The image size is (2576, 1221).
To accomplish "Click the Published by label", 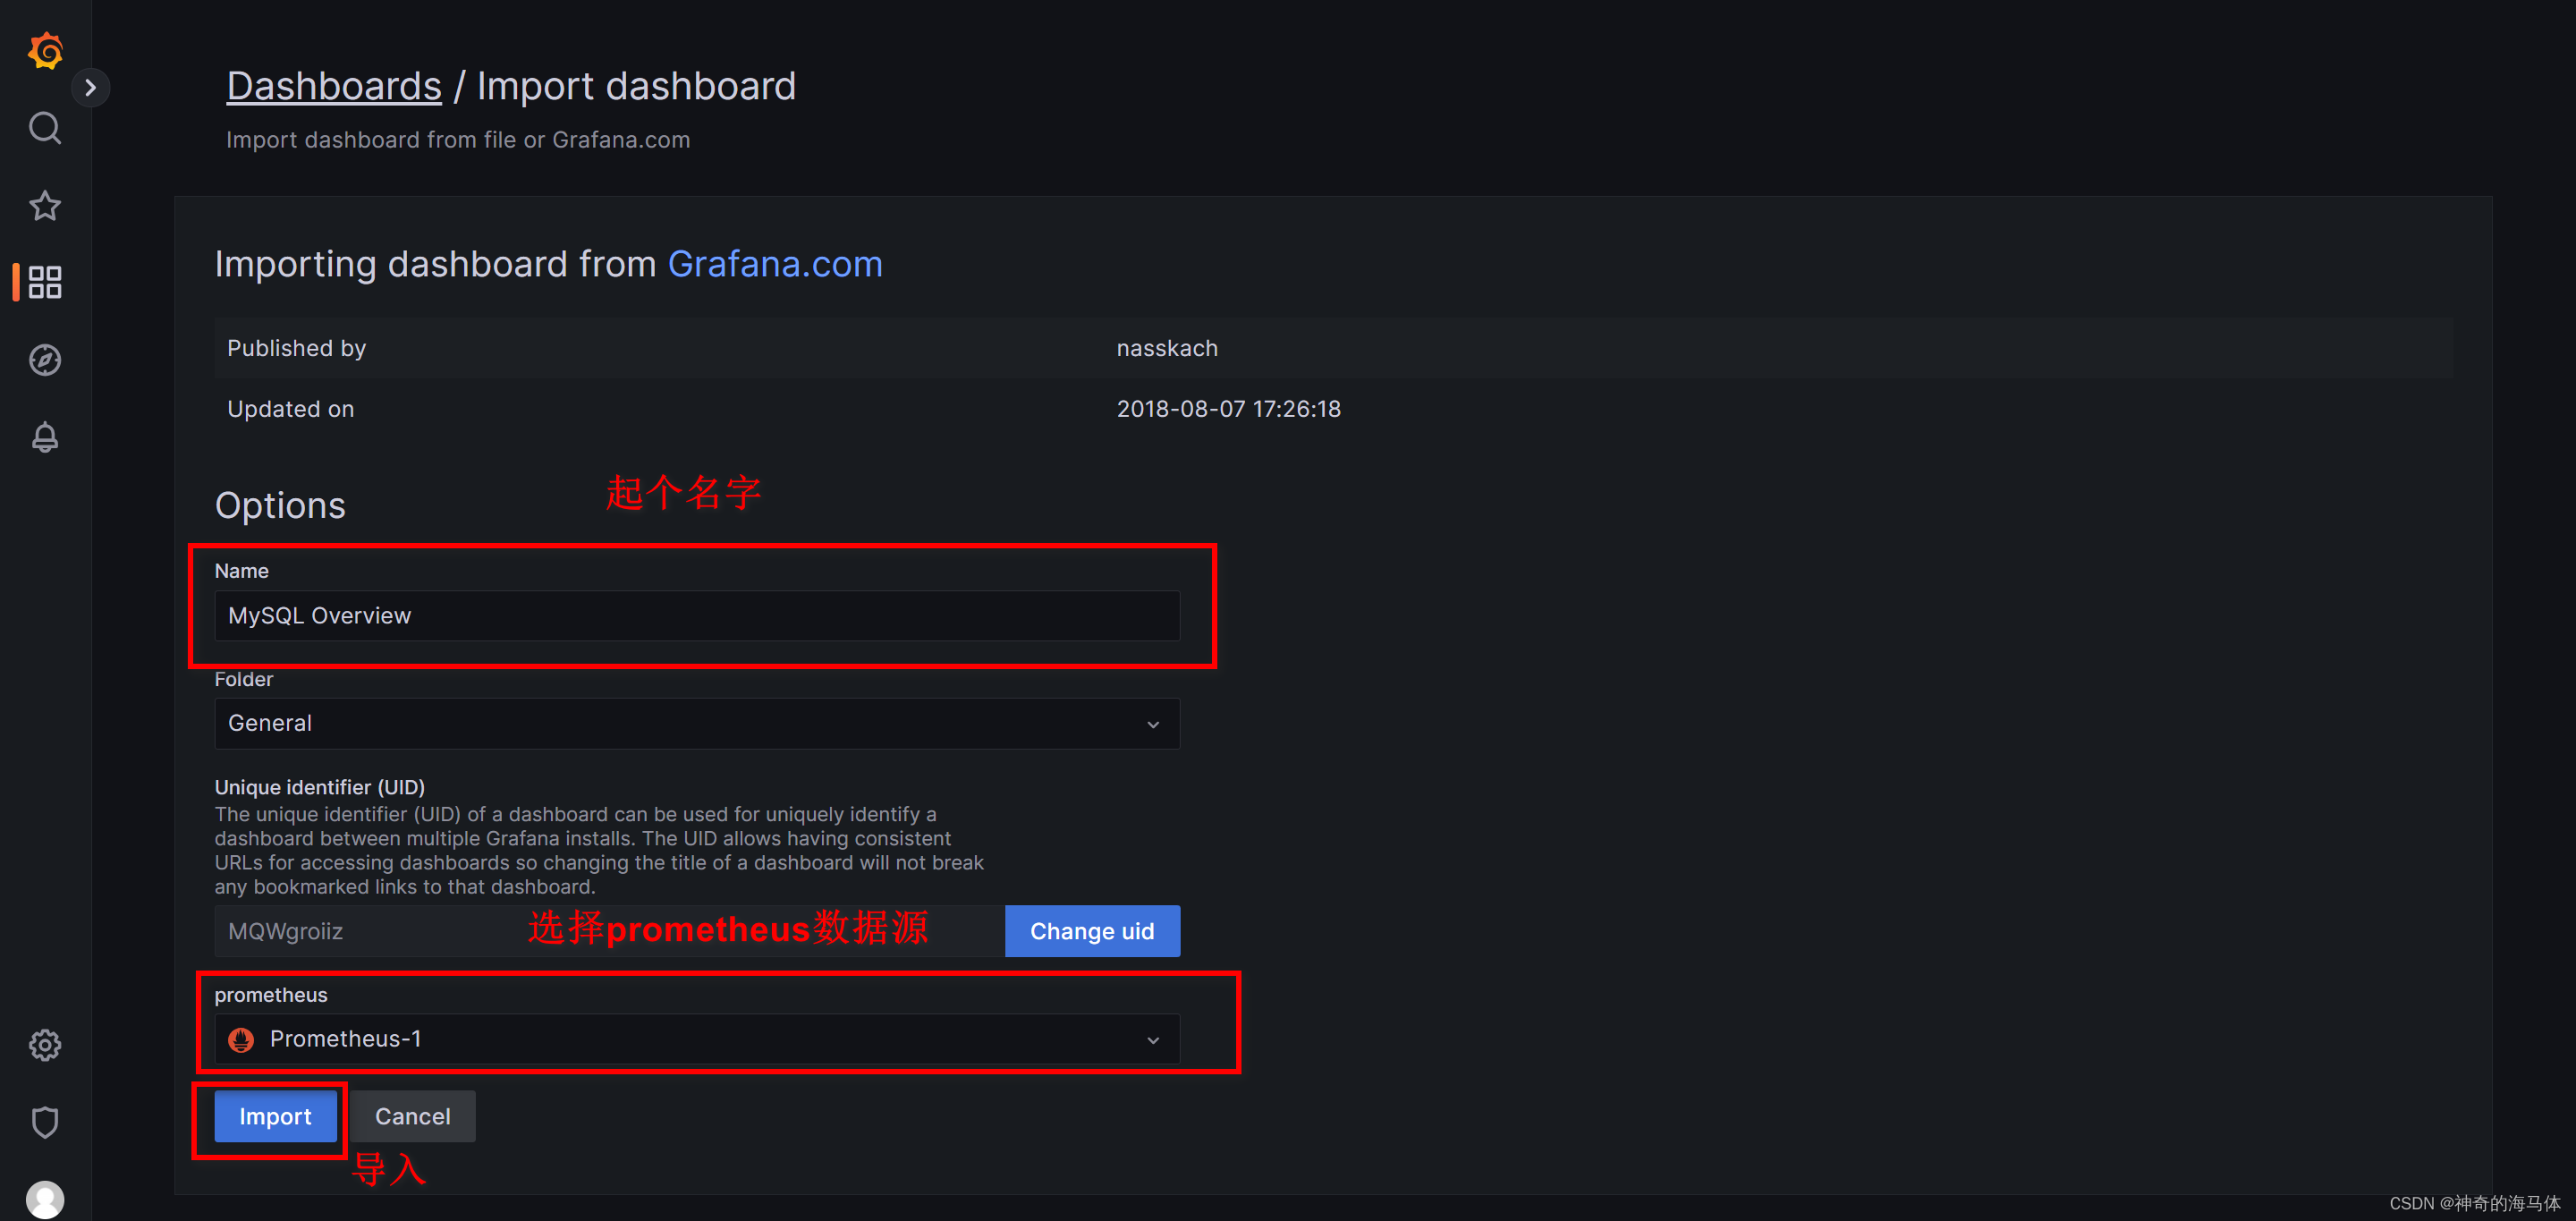I will [296, 348].
